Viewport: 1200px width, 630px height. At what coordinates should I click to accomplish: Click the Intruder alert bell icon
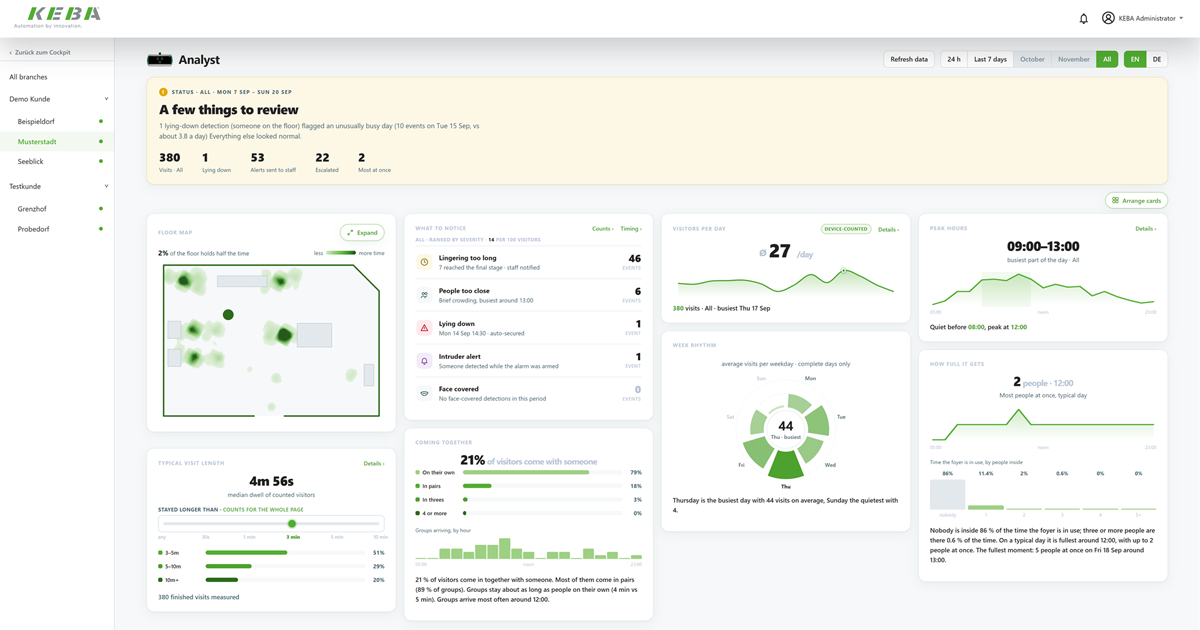pos(424,360)
